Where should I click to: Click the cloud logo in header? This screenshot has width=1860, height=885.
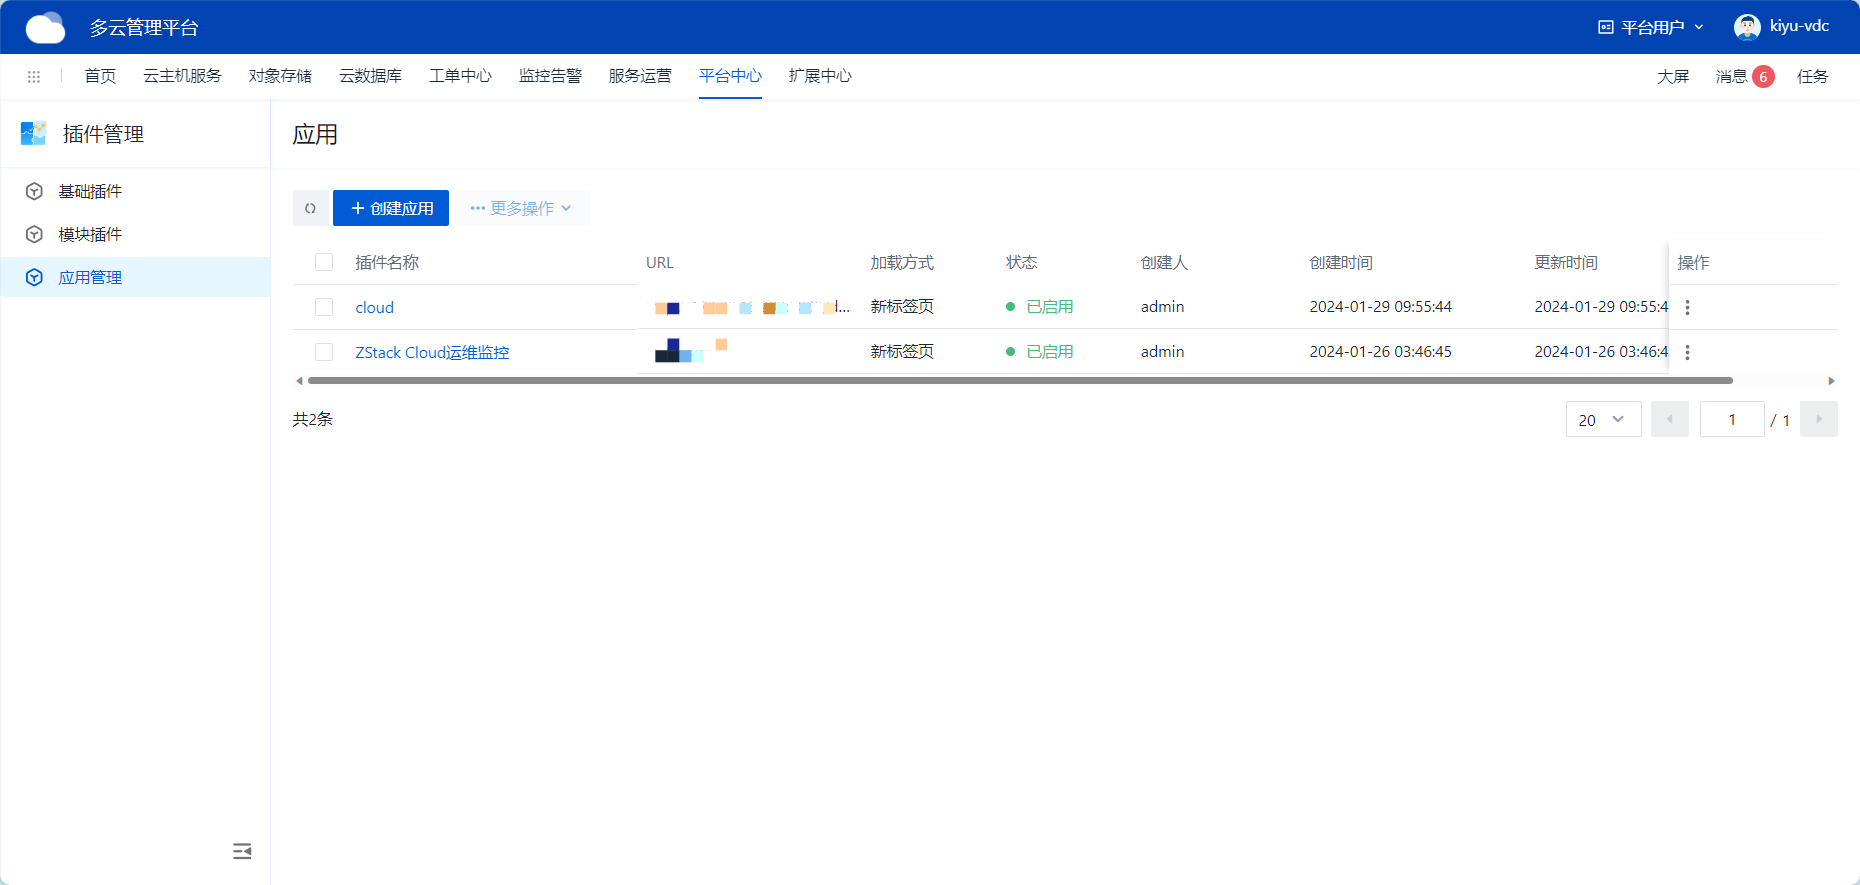pos(45,28)
